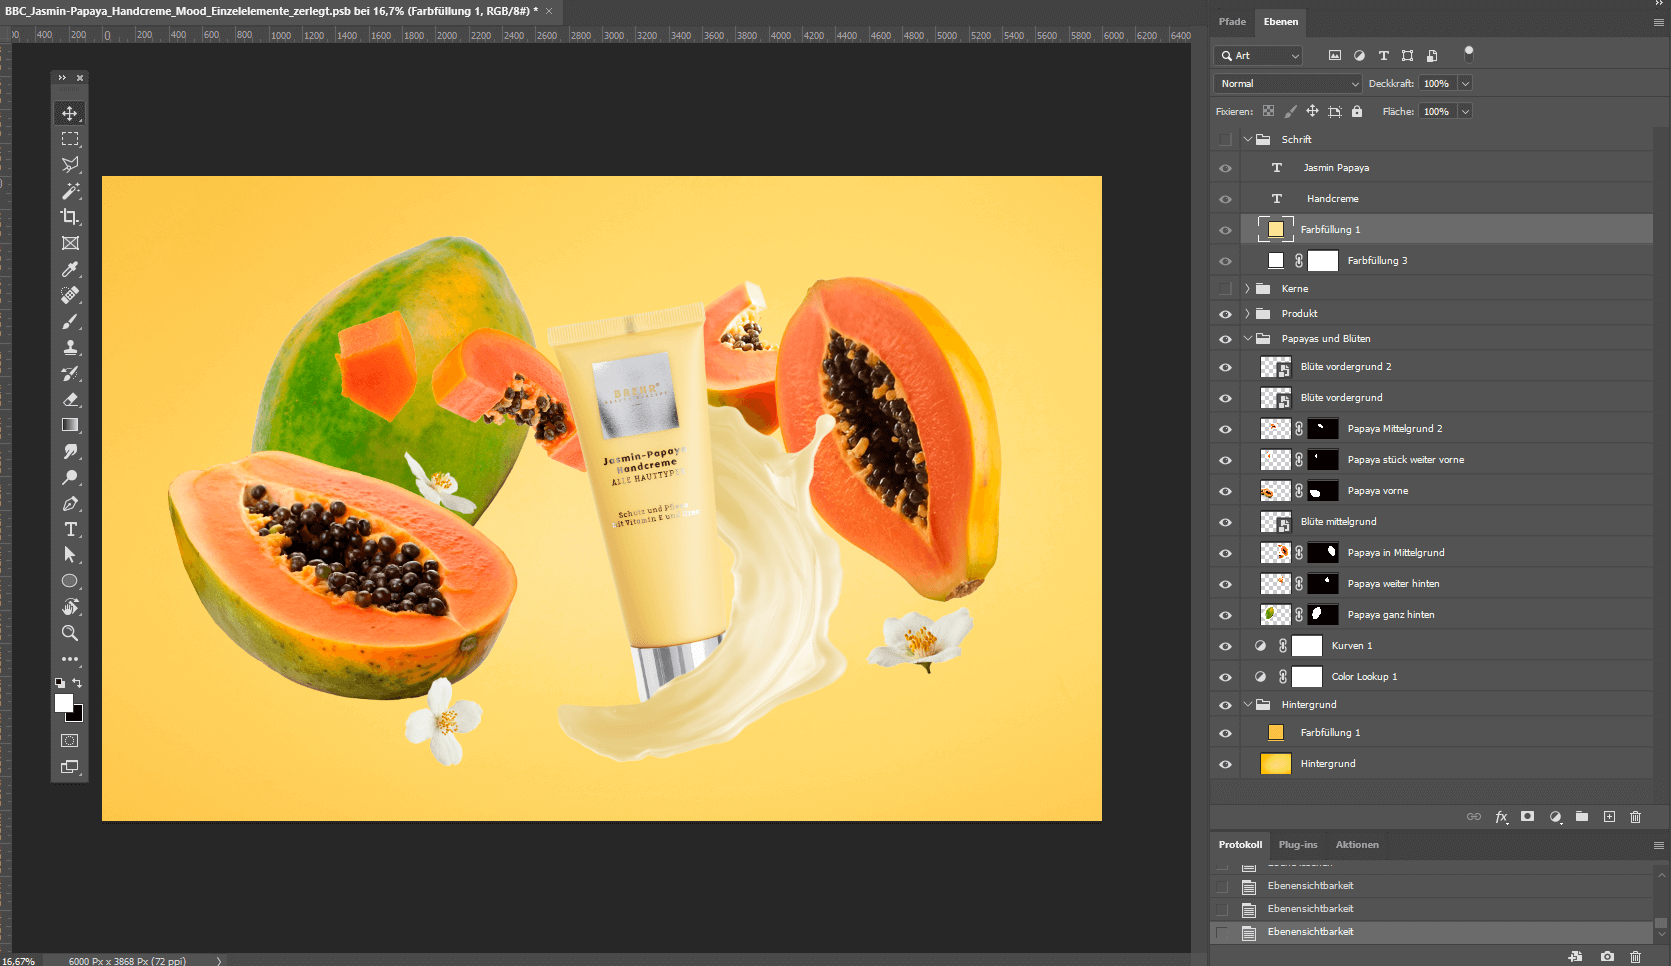Open the Aktionen tab
Image resolution: width=1671 pixels, height=966 pixels.
(x=1357, y=845)
